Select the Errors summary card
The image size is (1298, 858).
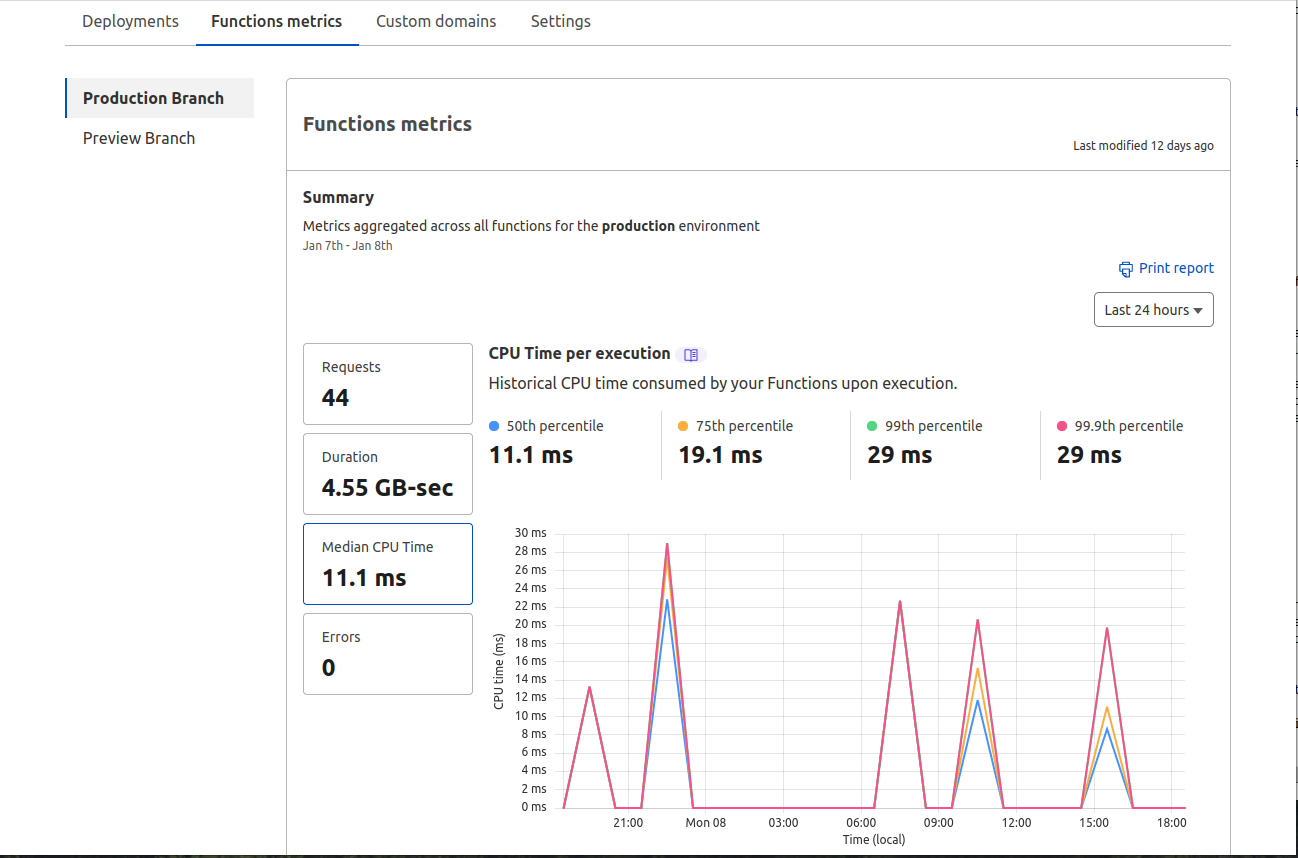pos(387,654)
